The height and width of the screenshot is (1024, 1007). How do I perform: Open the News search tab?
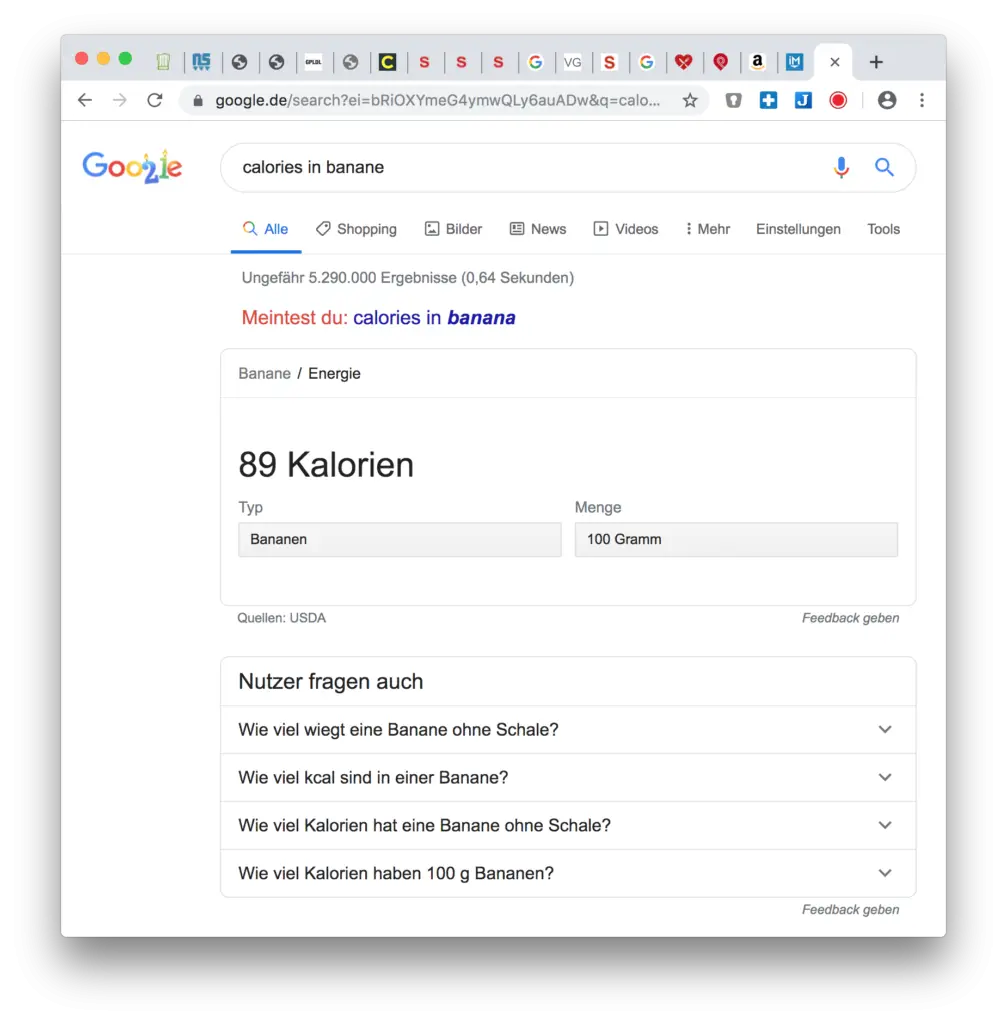click(x=538, y=229)
